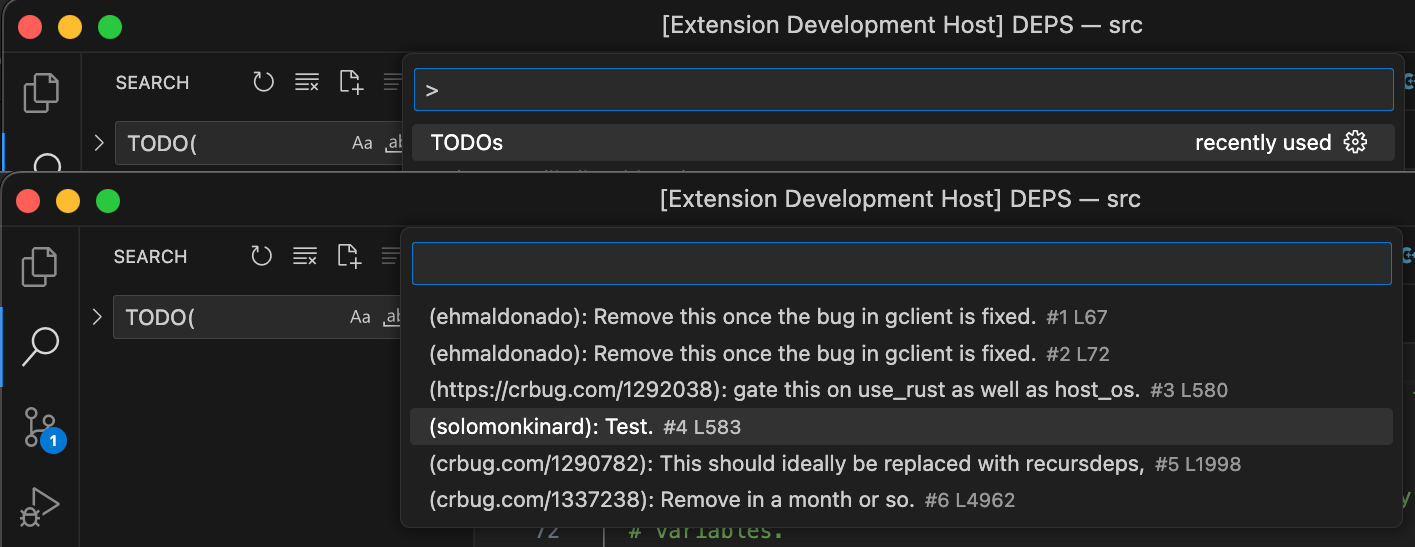Expand the replace chevron beside upper TODO( field

coord(99,143)
